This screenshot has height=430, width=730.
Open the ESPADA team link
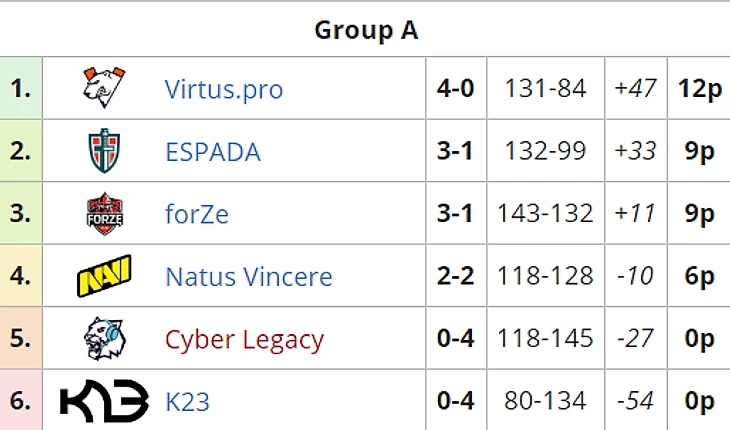tap(212, 152)
